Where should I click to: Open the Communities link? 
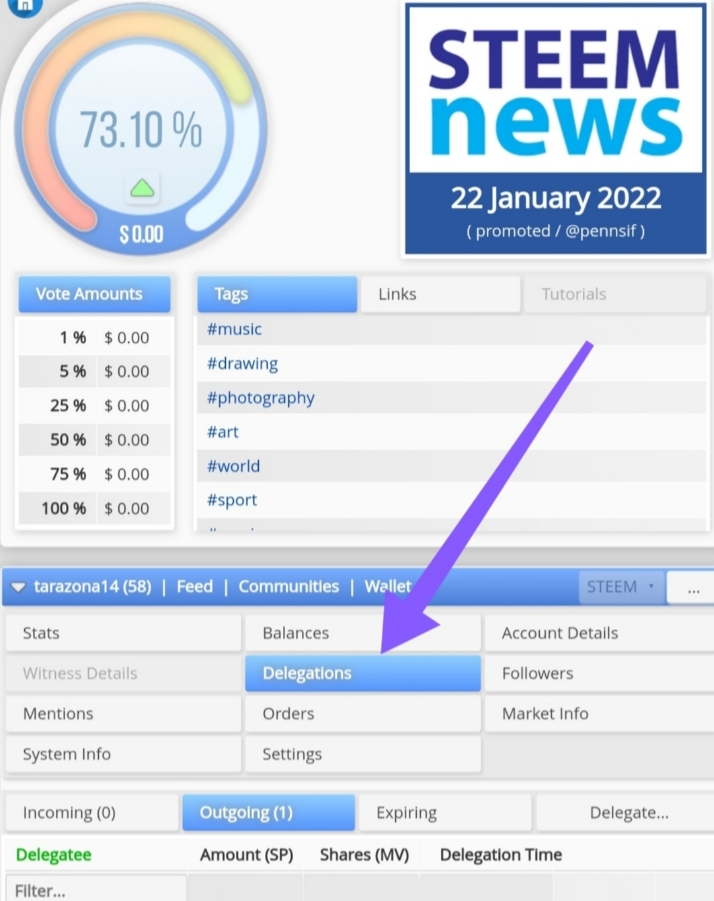(289, 587)
